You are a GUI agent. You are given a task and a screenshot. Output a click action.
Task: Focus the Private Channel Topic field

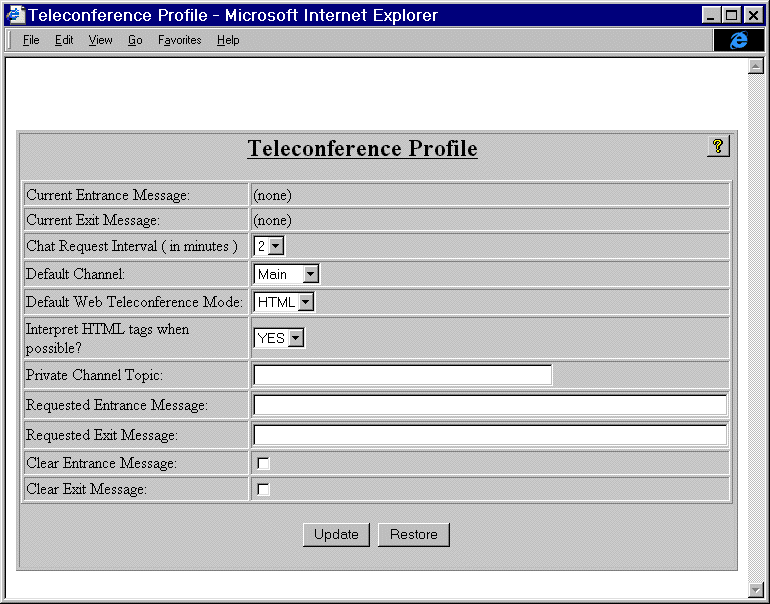[402, 375]
